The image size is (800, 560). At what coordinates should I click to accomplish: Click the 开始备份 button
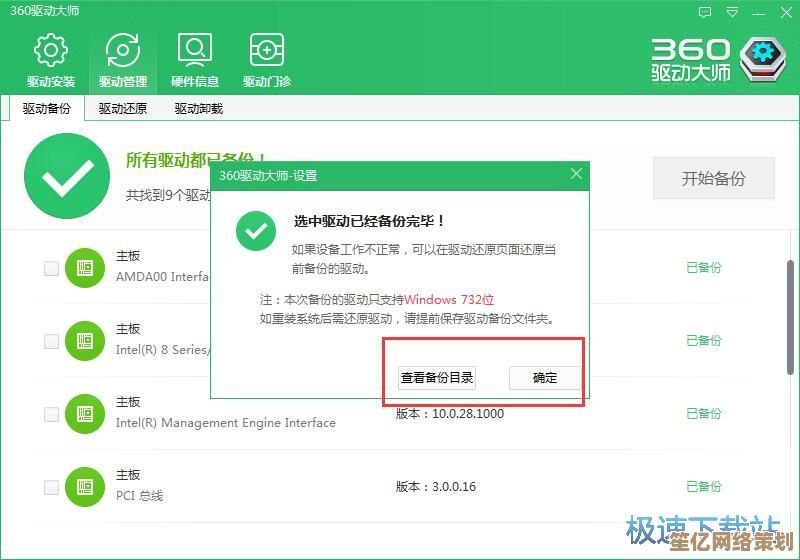click(x=714, y=178)
